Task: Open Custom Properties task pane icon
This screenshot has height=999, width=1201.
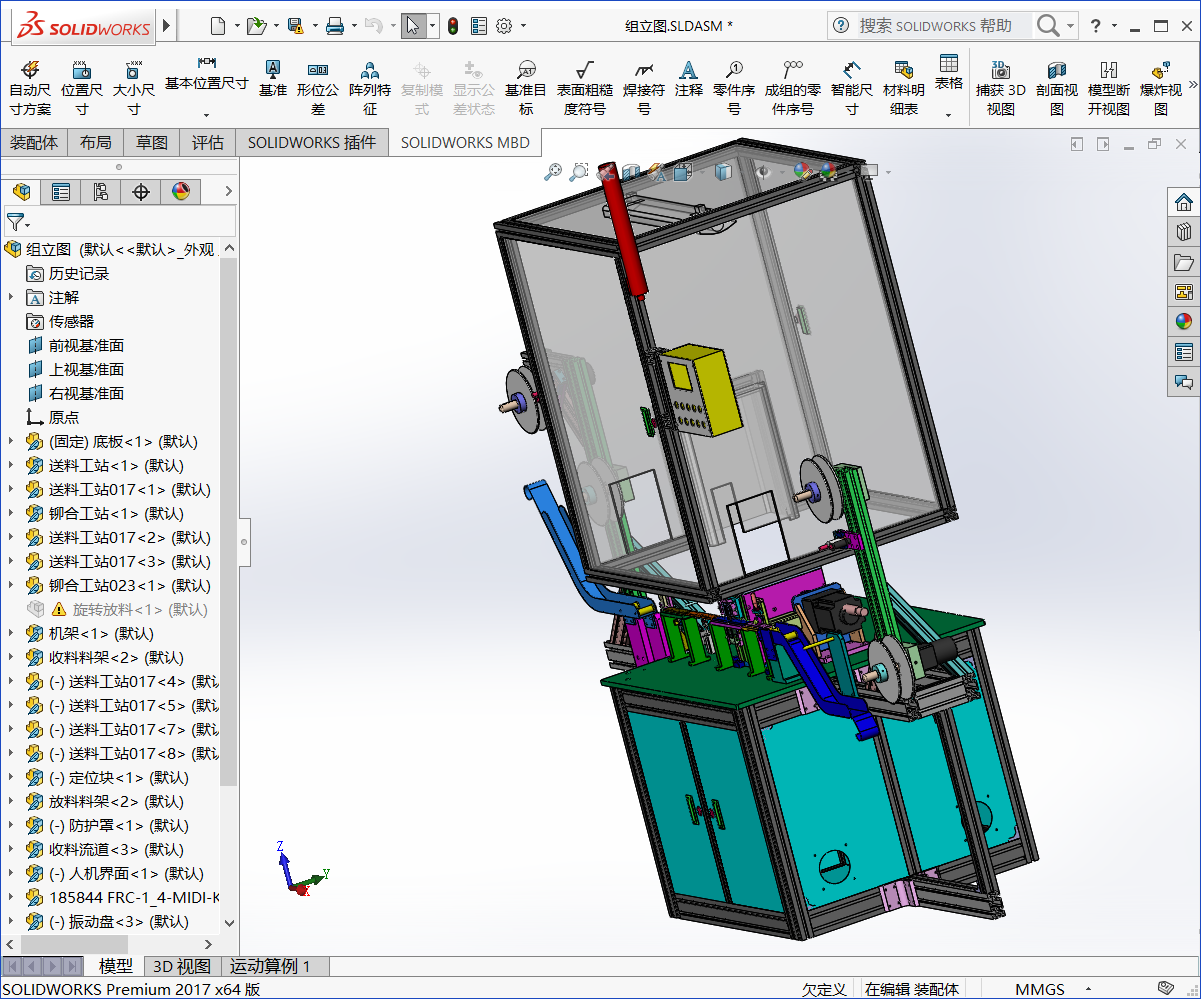Action: [x=1184, y=352]
